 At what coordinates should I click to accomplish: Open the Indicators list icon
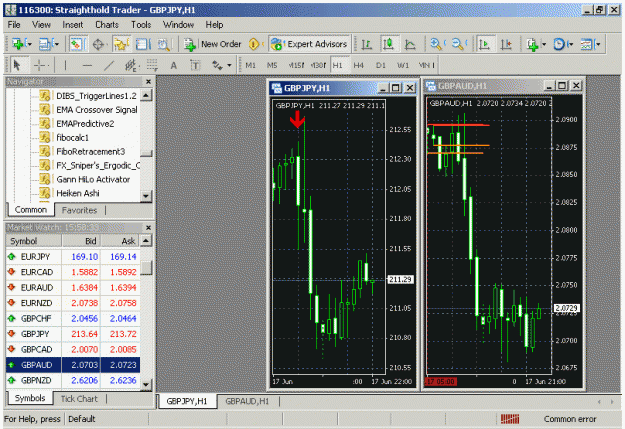(533, 44)
